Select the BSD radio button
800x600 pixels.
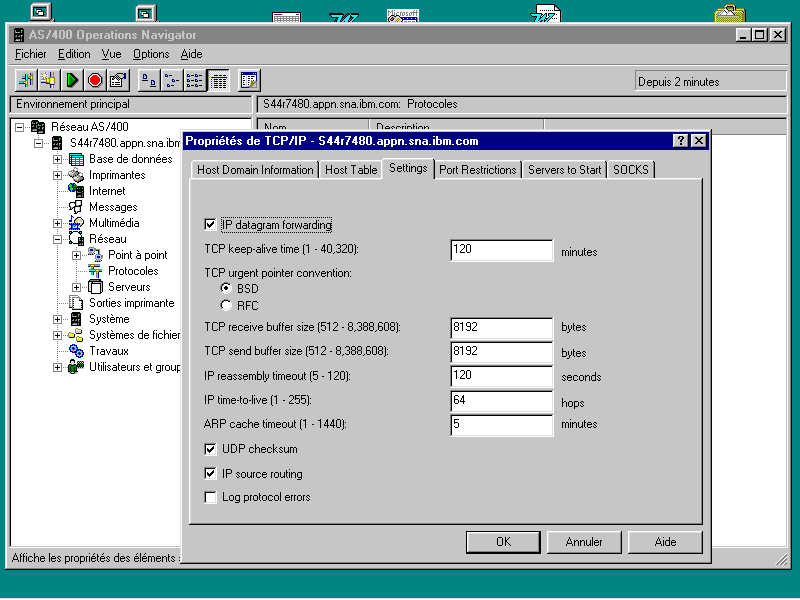(x=226, y=288)
